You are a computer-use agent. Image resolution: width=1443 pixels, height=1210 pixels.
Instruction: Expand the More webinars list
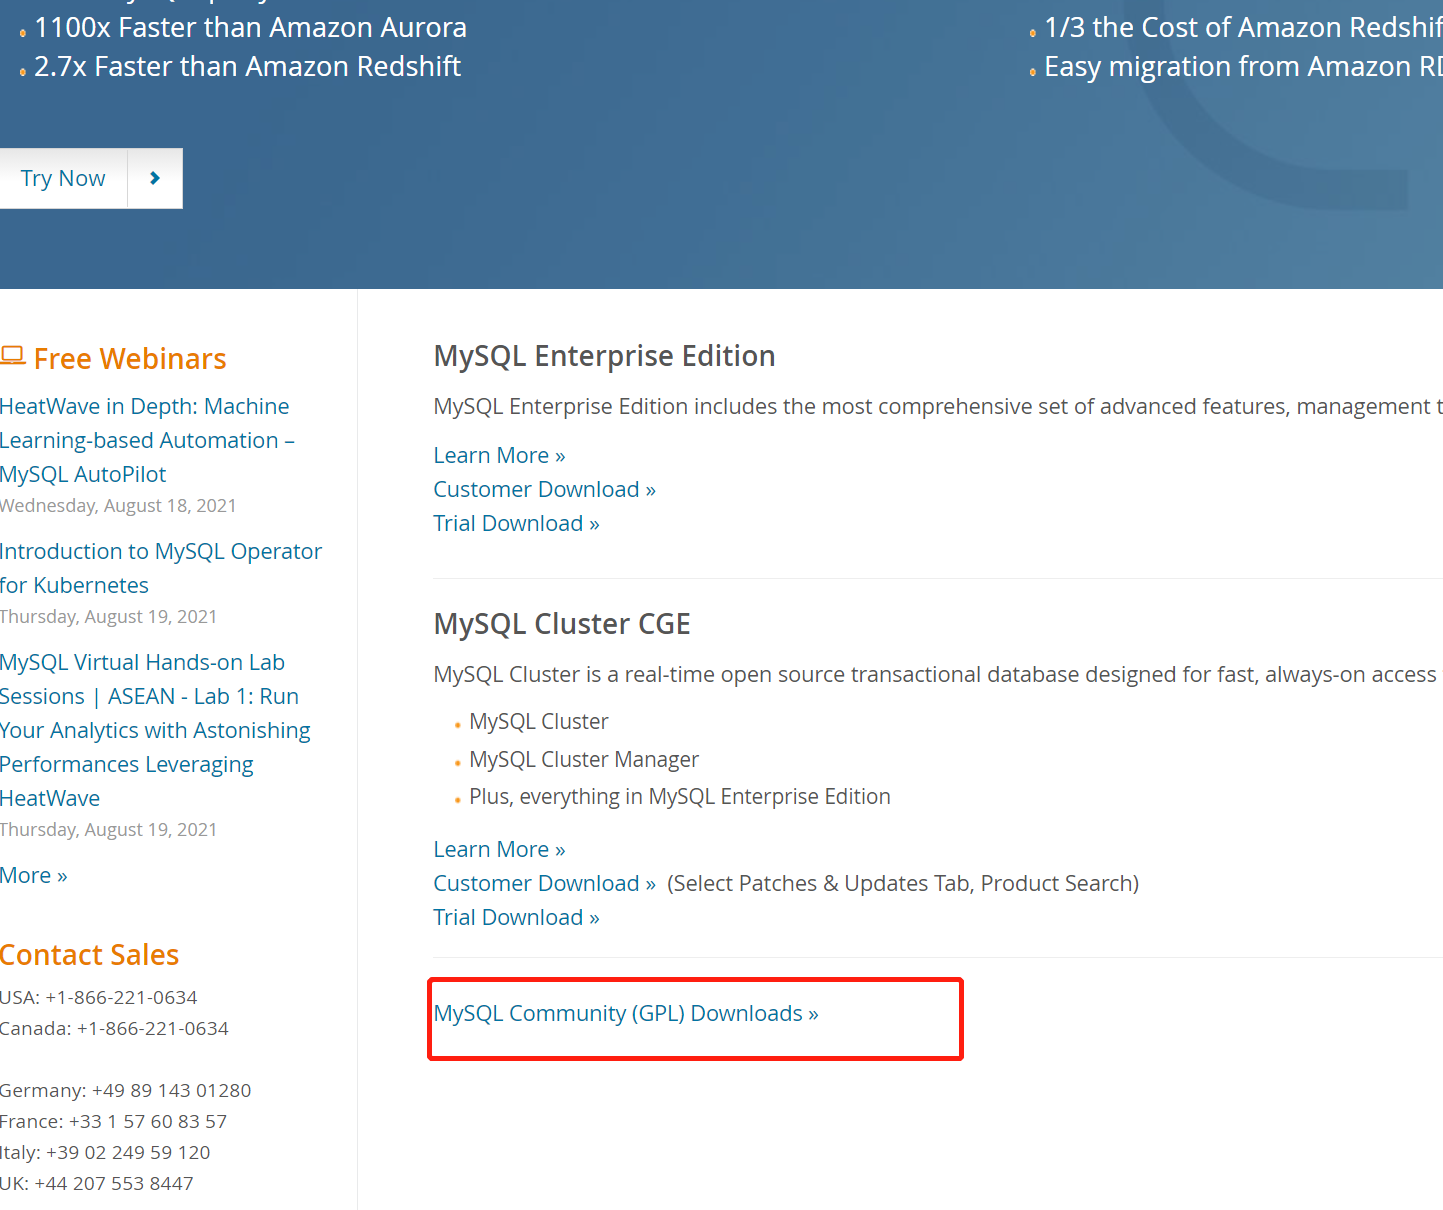click(33, 875)
